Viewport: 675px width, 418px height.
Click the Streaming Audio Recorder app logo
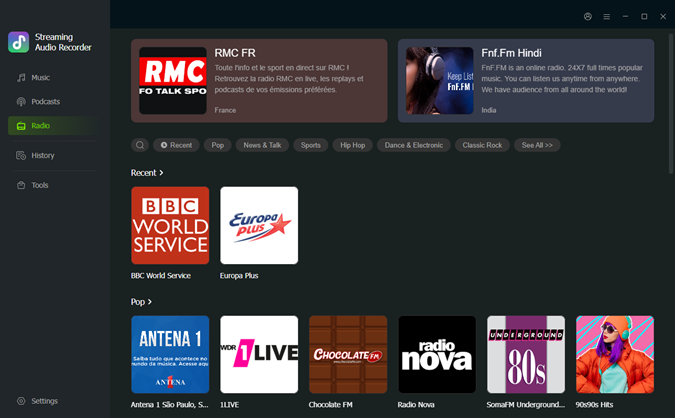point(19,42)
